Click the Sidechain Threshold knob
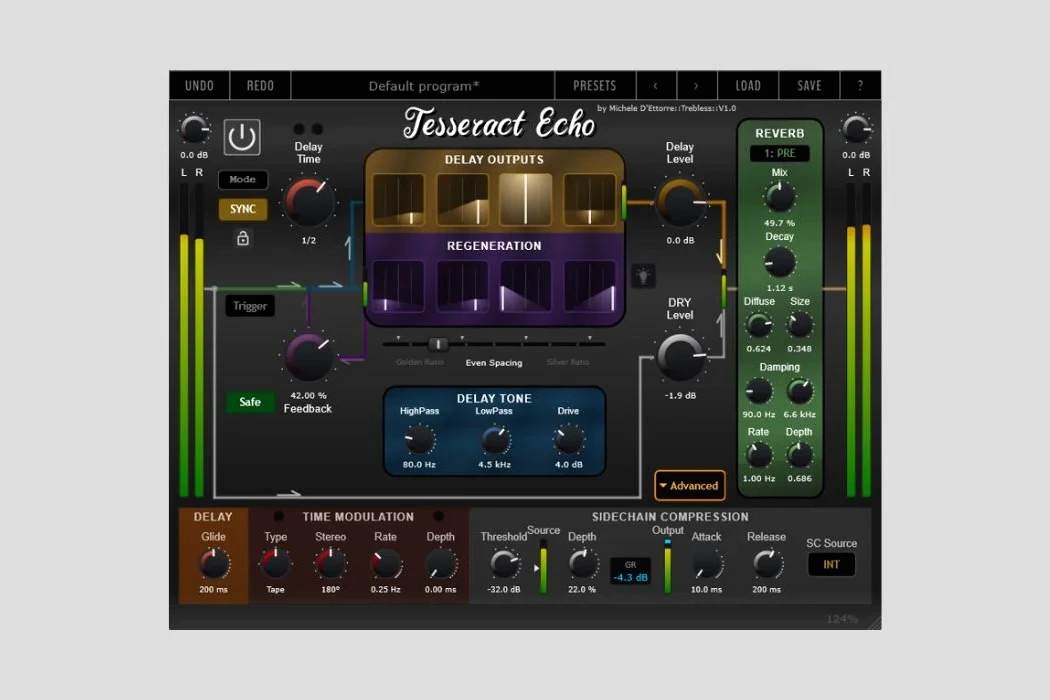Viewport: 1050px width, 700px height. [x=504, y=564]
